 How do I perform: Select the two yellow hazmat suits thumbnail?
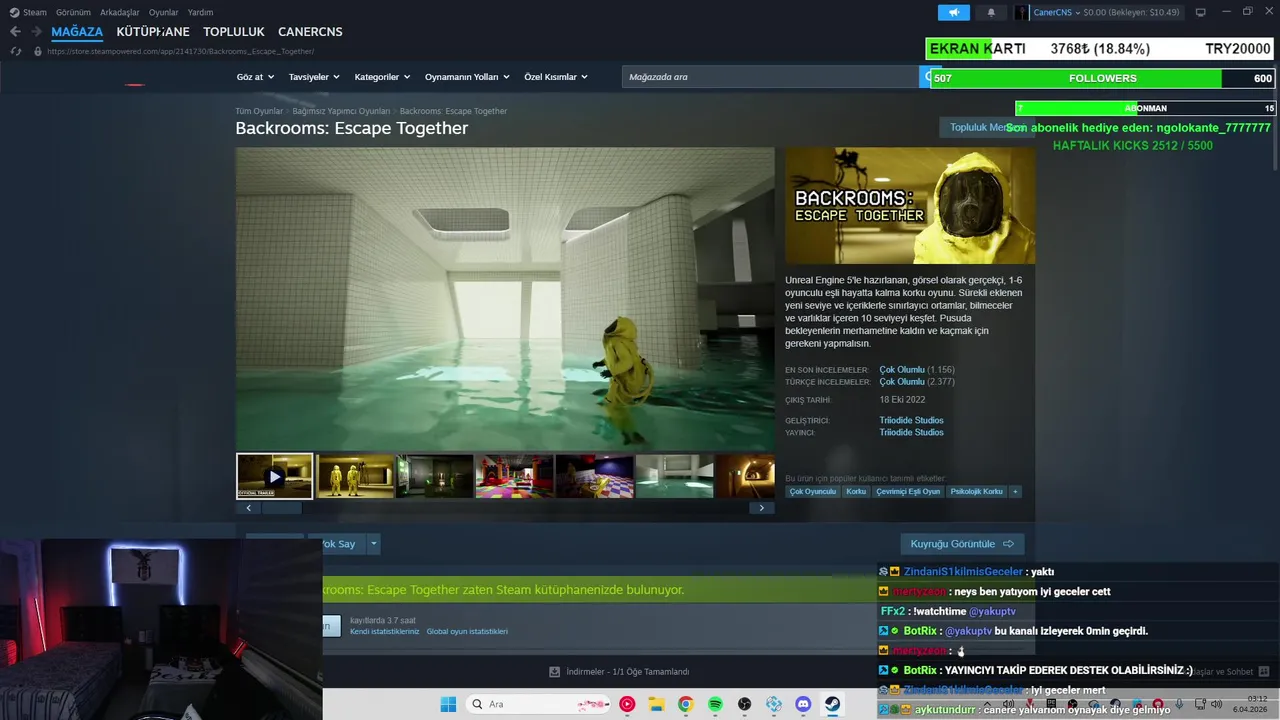point(355,476)
